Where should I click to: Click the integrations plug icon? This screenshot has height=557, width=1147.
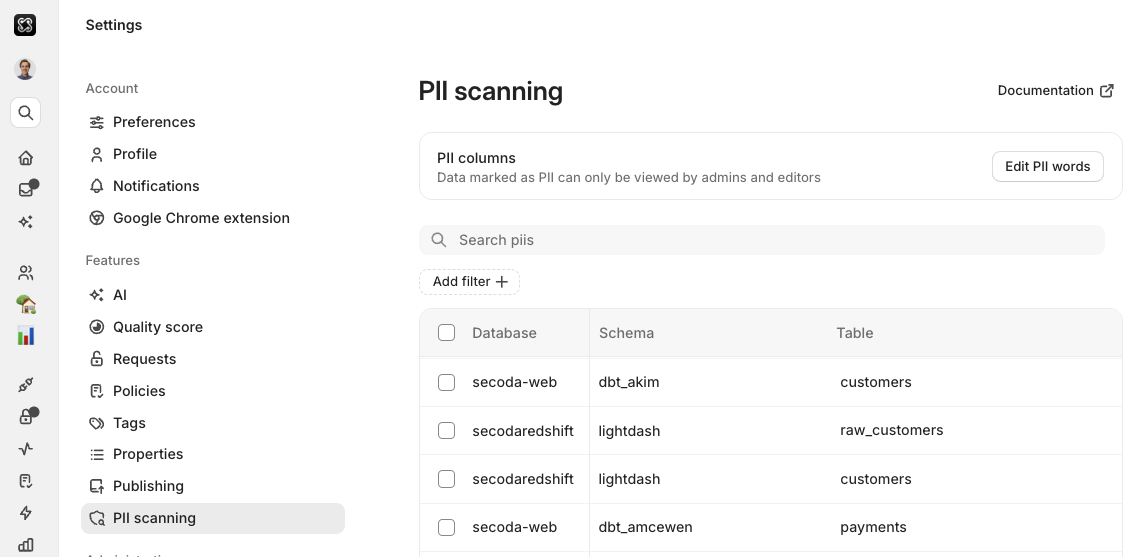[26, 385]
